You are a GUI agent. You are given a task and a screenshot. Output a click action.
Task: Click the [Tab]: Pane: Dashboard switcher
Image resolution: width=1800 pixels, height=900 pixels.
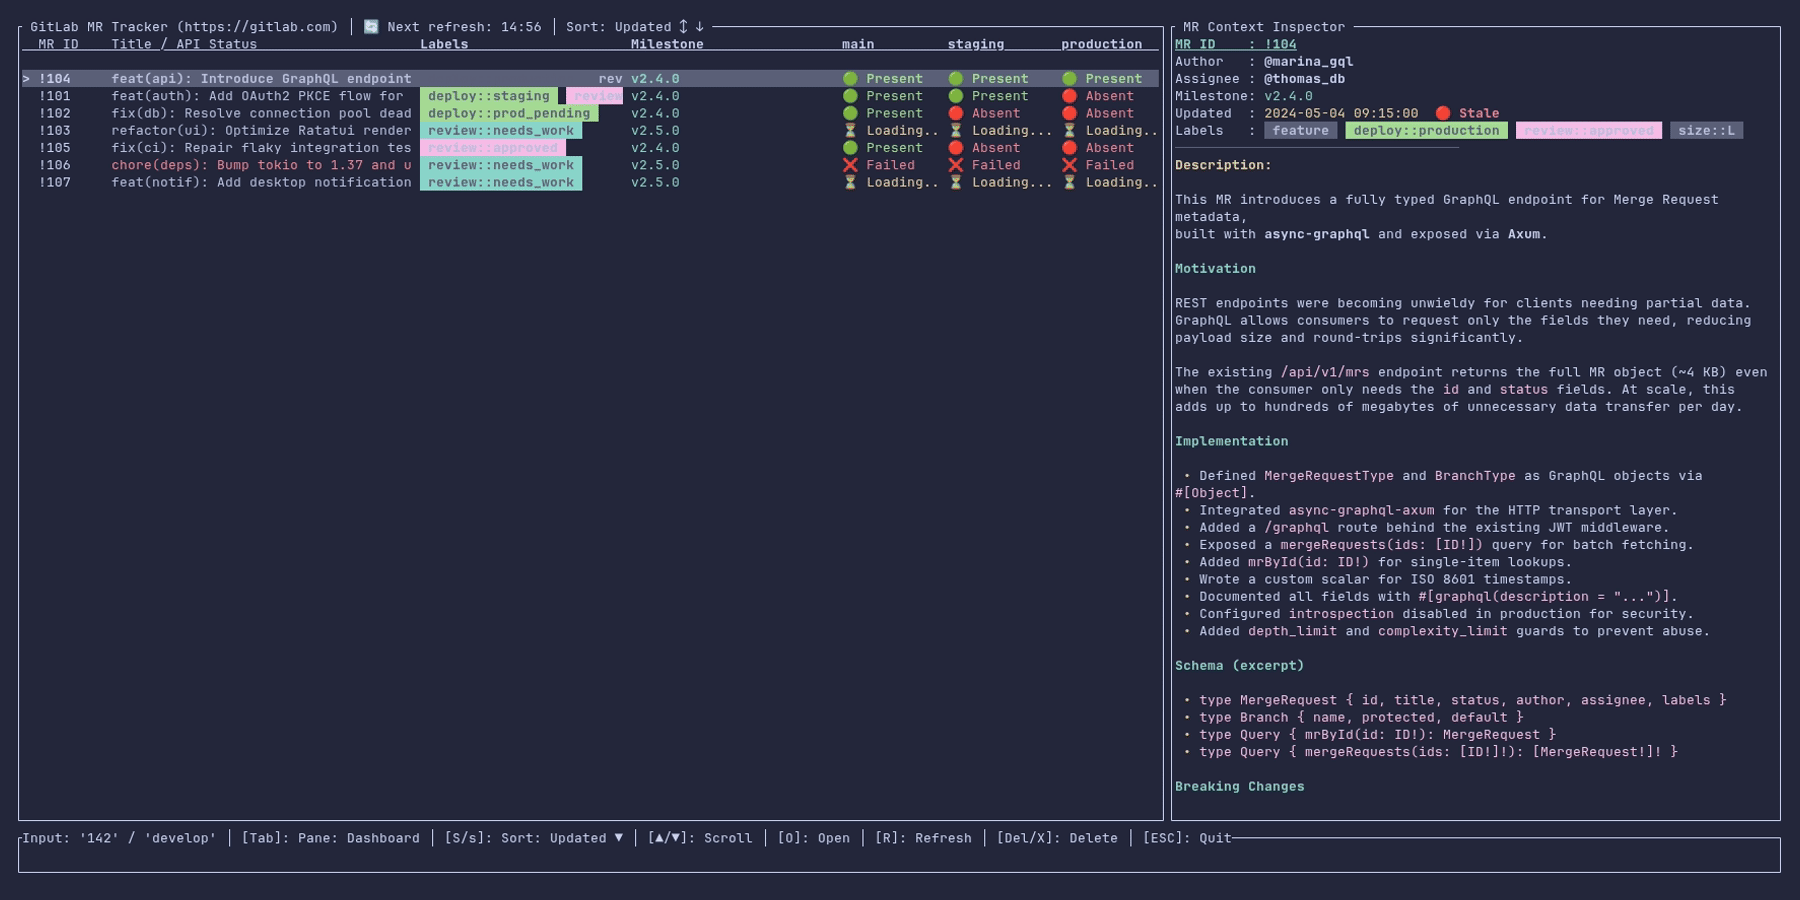coord(331,838)
